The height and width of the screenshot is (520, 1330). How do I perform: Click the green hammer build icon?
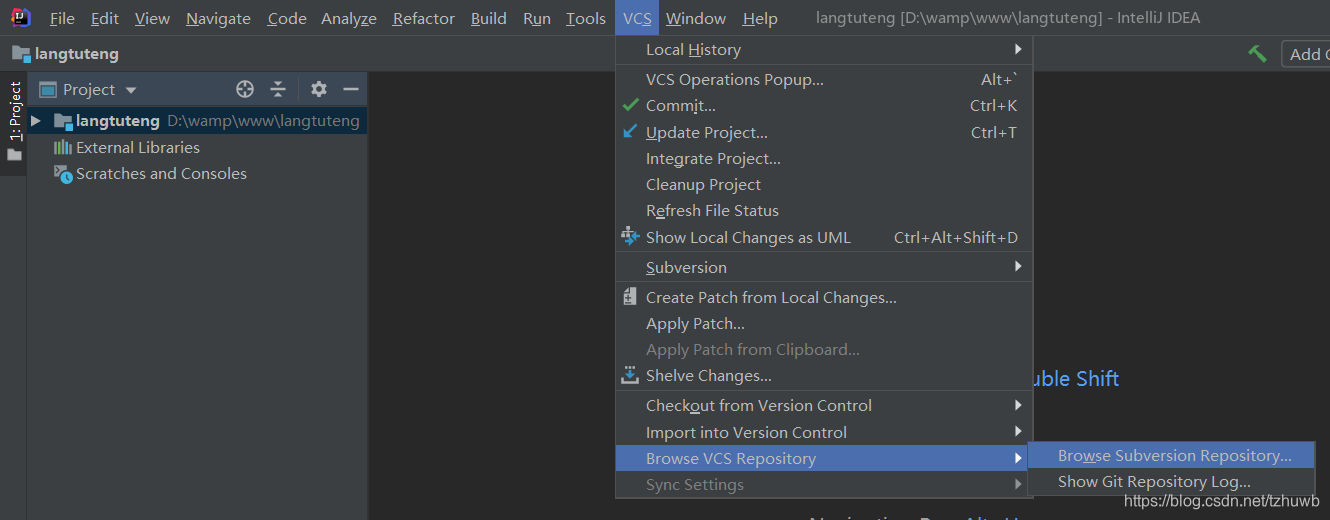coord(1257,54)
